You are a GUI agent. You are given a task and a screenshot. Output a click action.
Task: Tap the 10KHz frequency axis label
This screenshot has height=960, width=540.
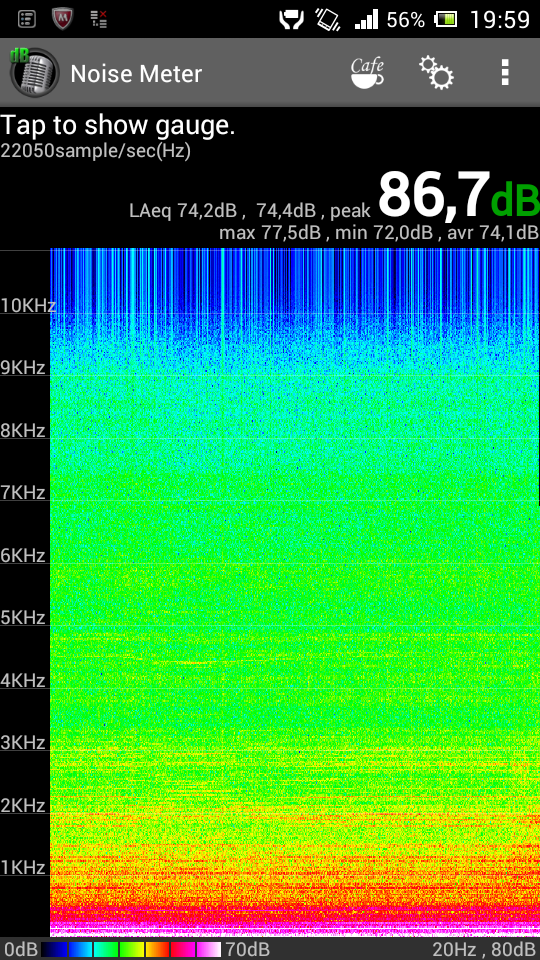point(28,305)
